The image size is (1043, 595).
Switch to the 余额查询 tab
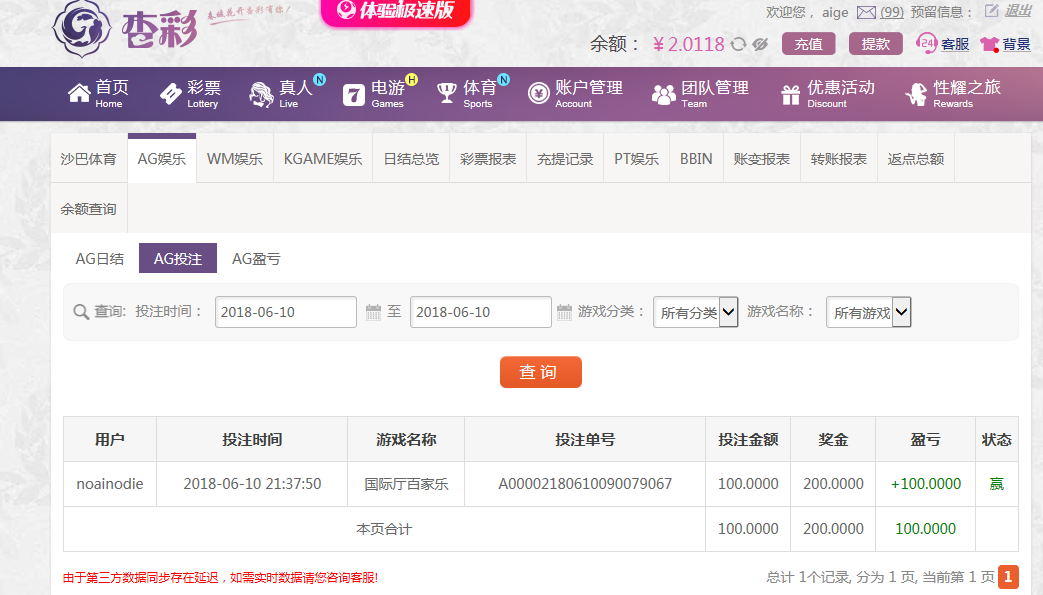point(88,209)
